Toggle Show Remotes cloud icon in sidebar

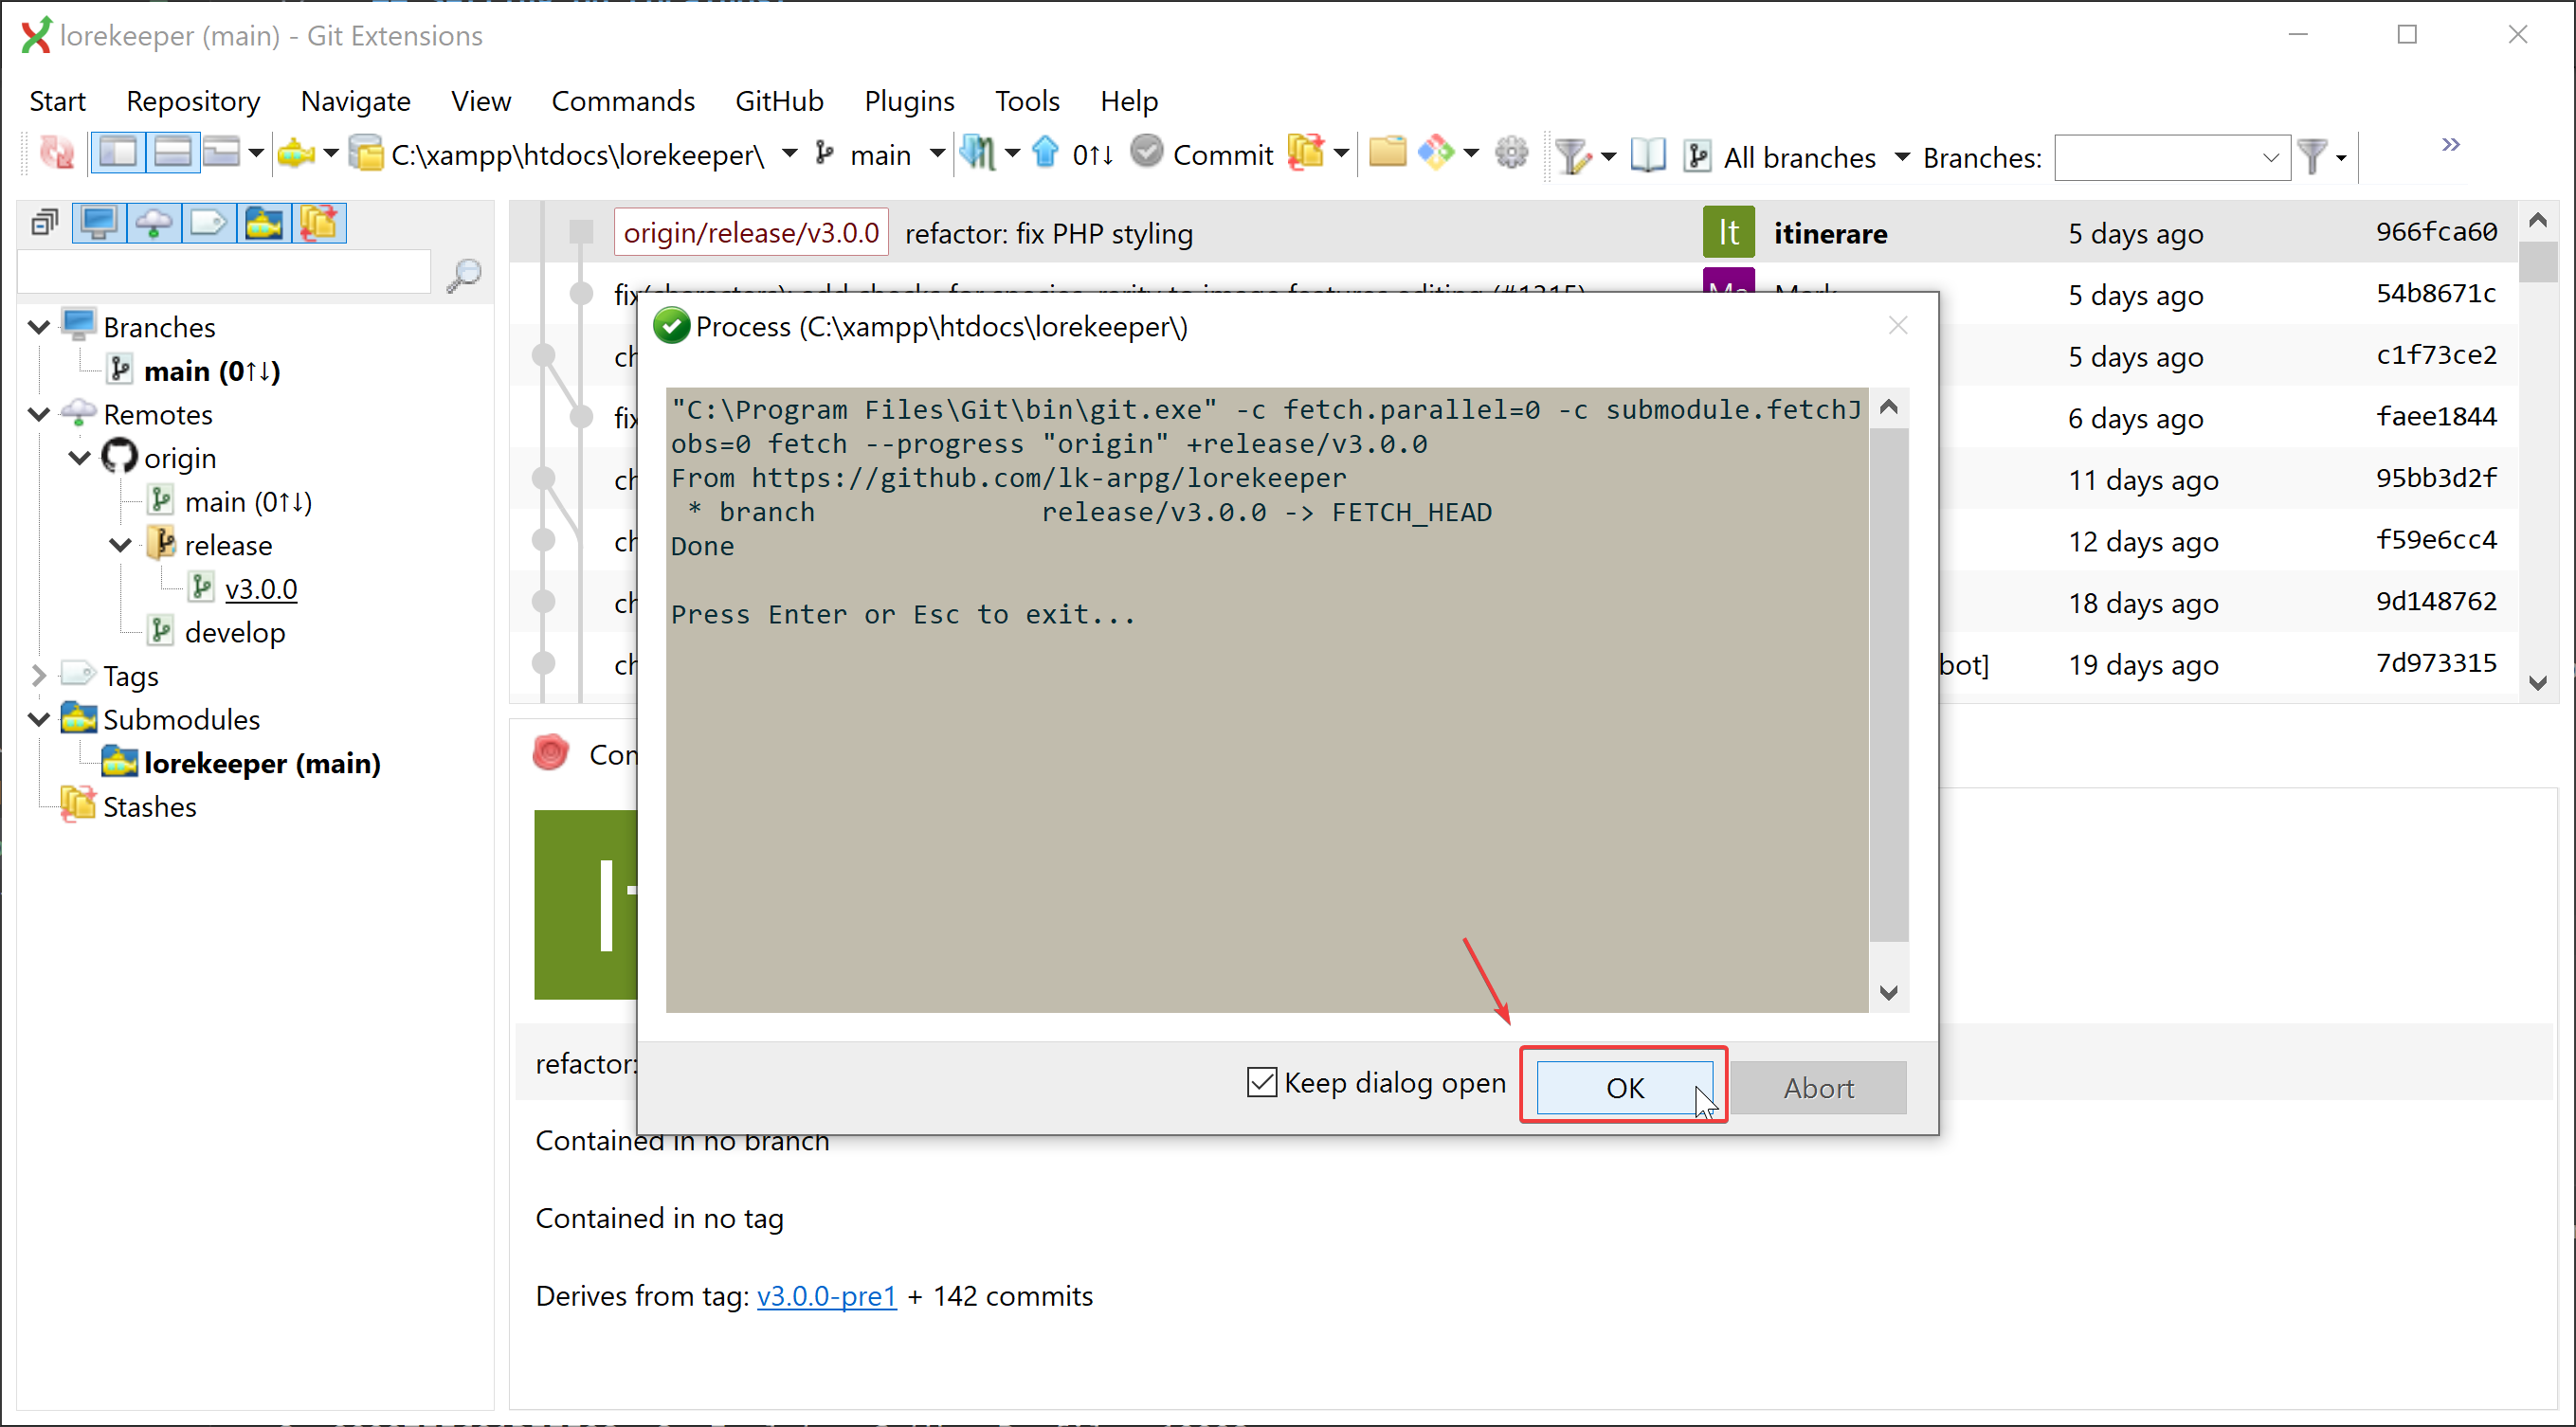pyautogui.click(x=154, y=223)
